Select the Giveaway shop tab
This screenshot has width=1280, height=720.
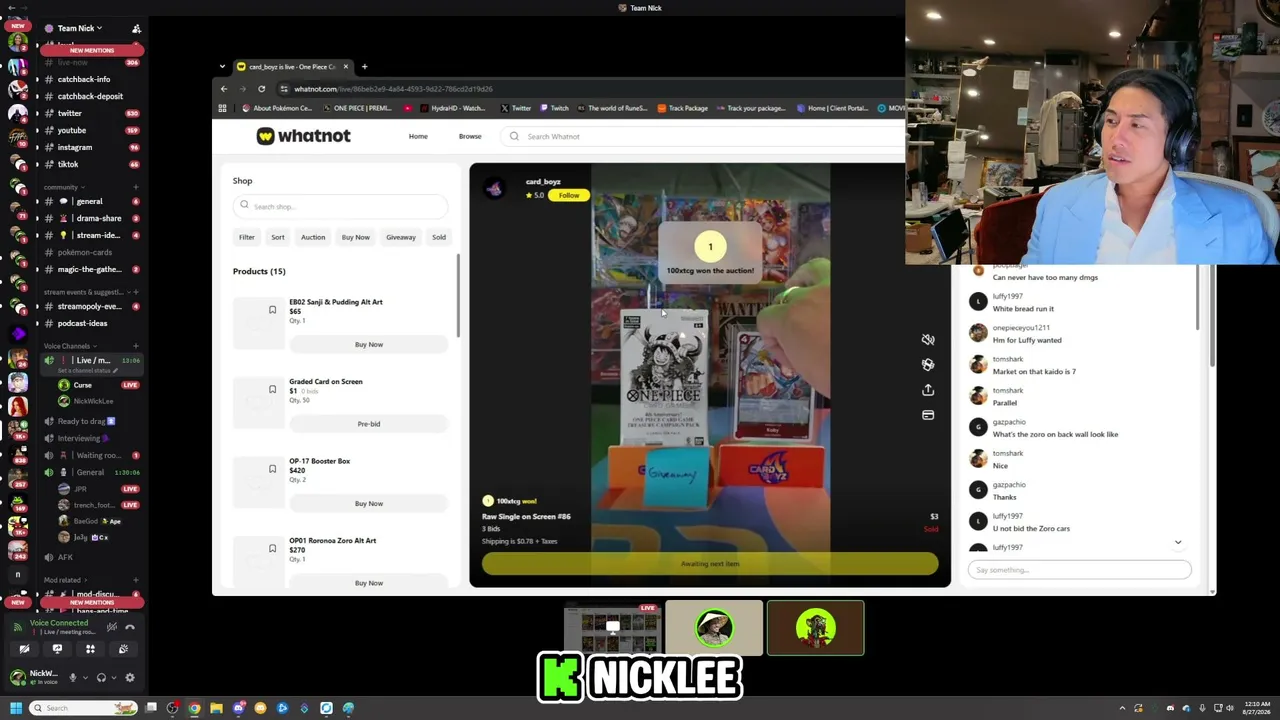(x=401, y=237)
